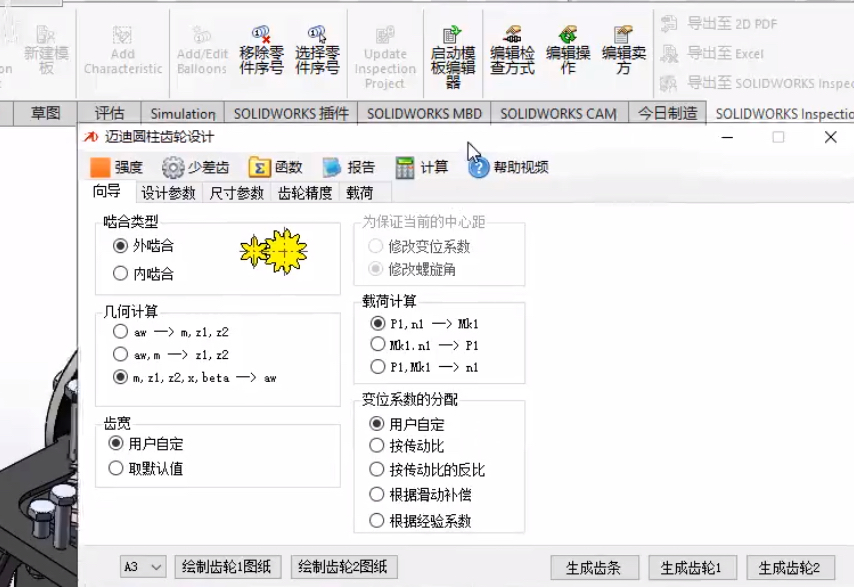Select geometry option aw, m → z1, z2

click(120, 354)
